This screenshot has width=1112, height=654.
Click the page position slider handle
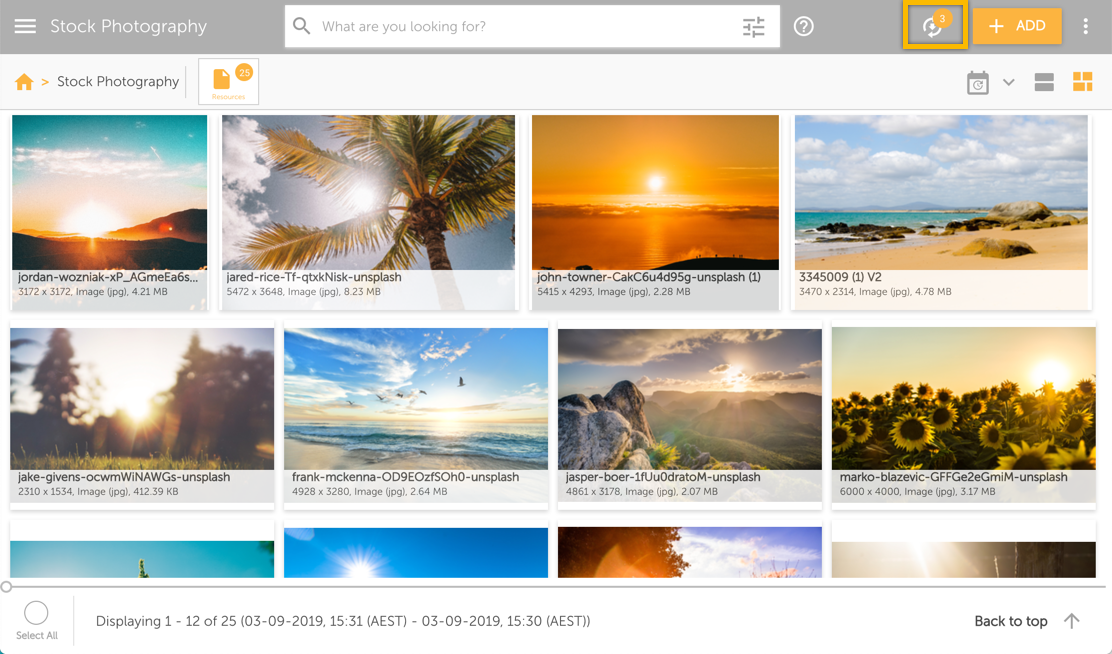pyautogui.click(x=6, y=587)
